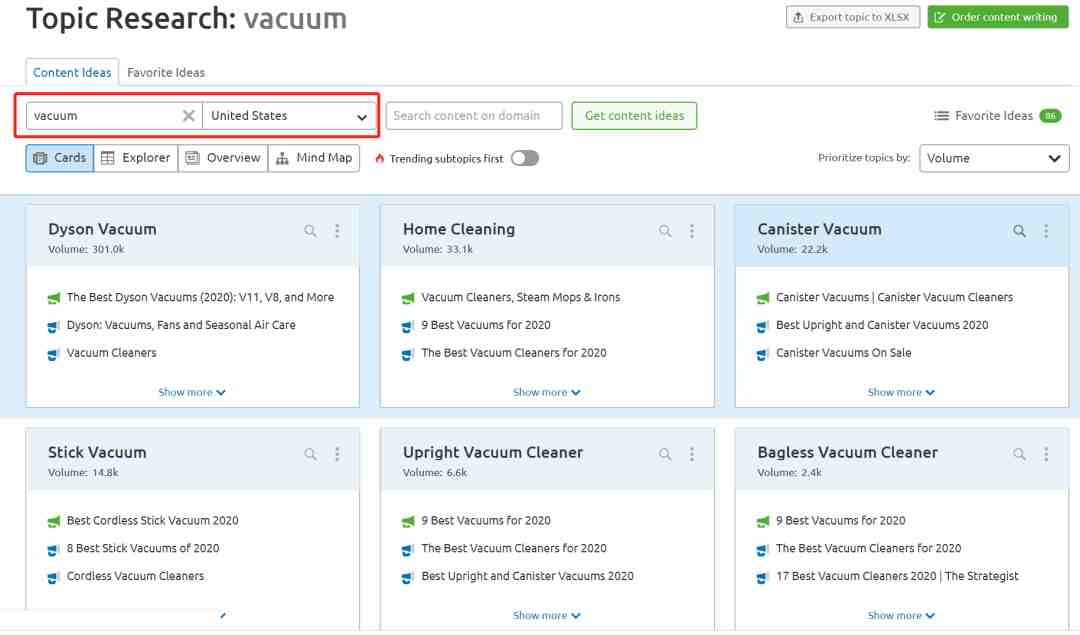This screenshot has width=1080, height=635.
Task: Switch to Mind Map view
Action: click(x=314, y=158)
